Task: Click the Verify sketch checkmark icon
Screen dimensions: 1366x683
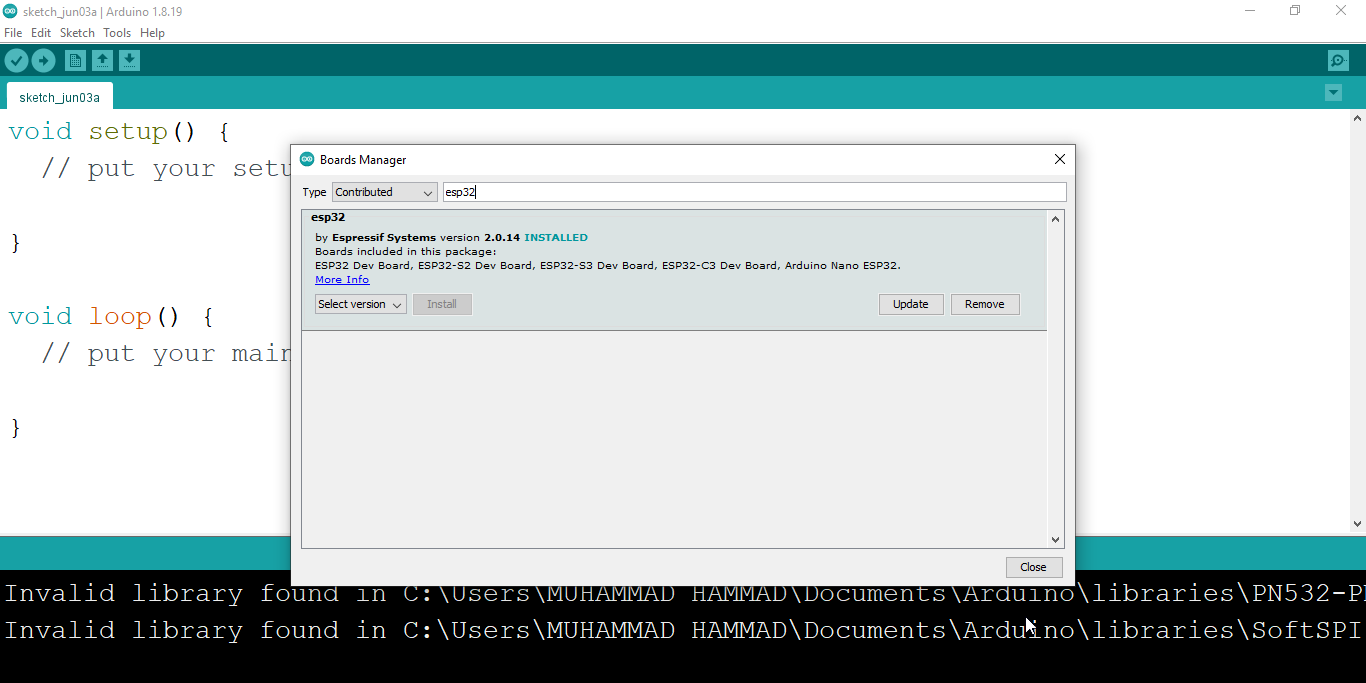Action: click(x=16, y=61)
